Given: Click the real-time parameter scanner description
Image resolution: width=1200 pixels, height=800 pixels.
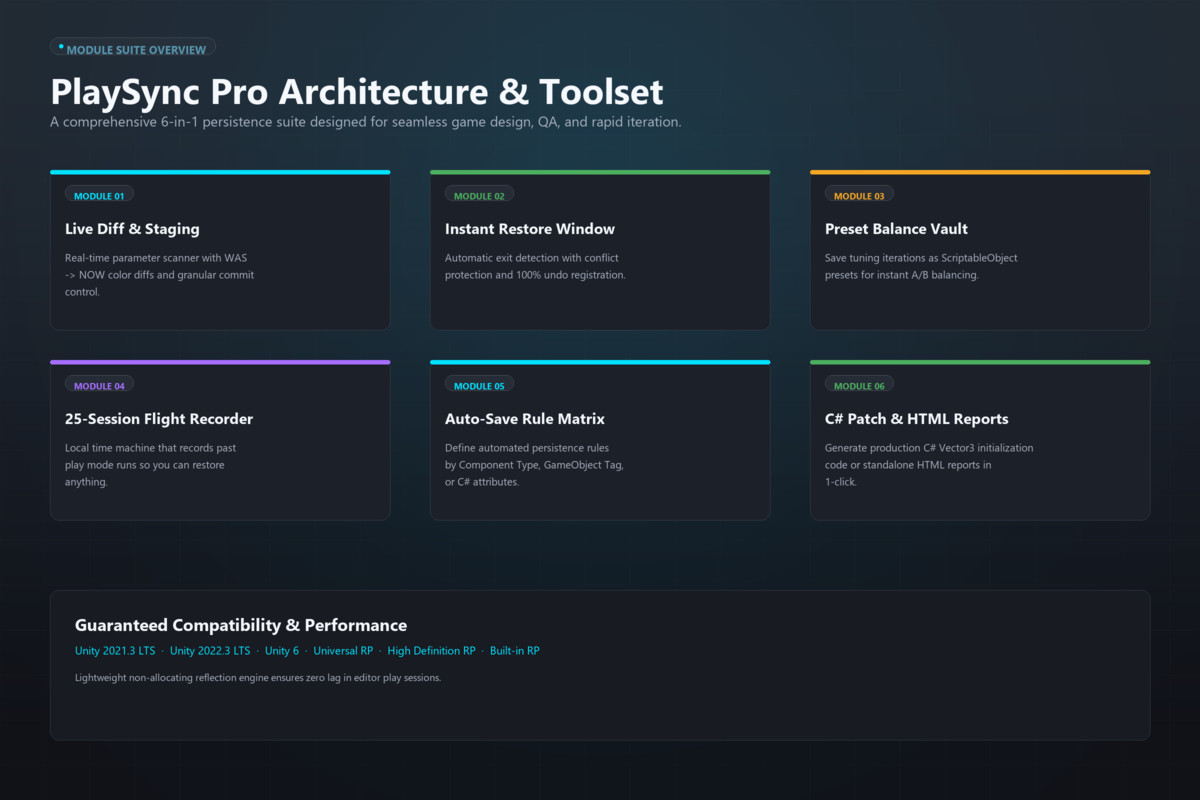Looking at the screenshot, I should pos(160,275).
